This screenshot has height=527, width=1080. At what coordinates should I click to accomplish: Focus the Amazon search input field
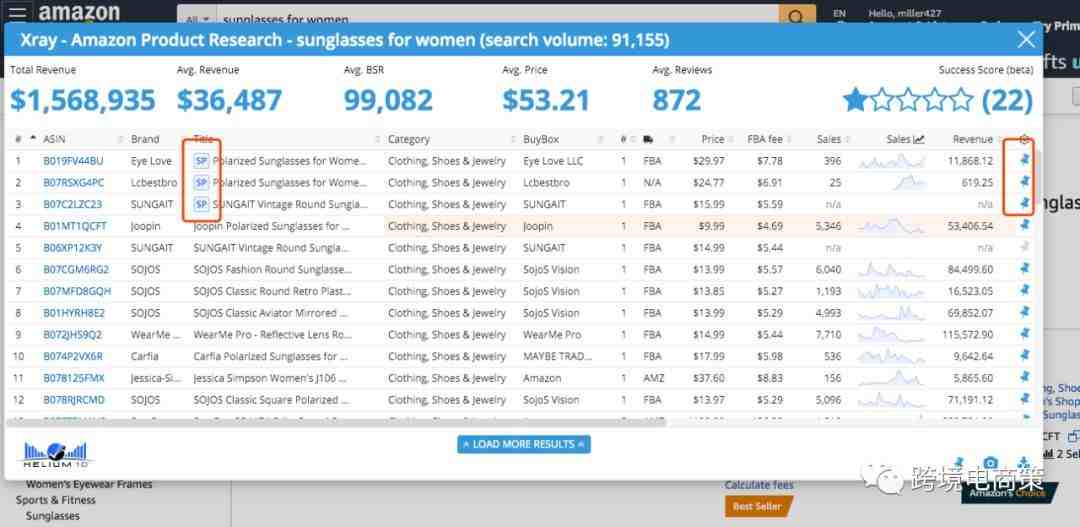point(497,17)
